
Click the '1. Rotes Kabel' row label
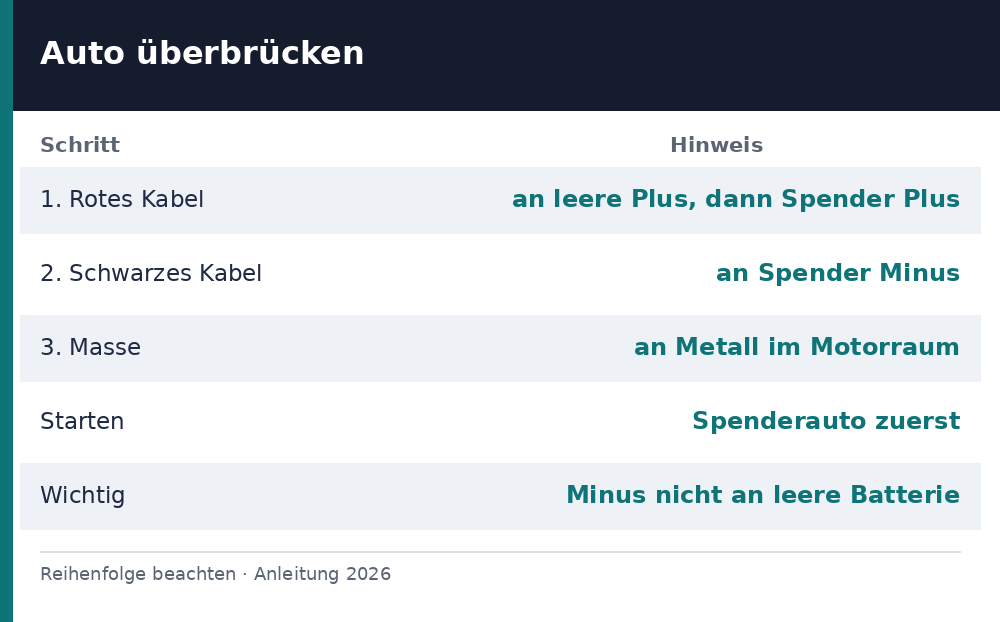(x=122, y=199)
